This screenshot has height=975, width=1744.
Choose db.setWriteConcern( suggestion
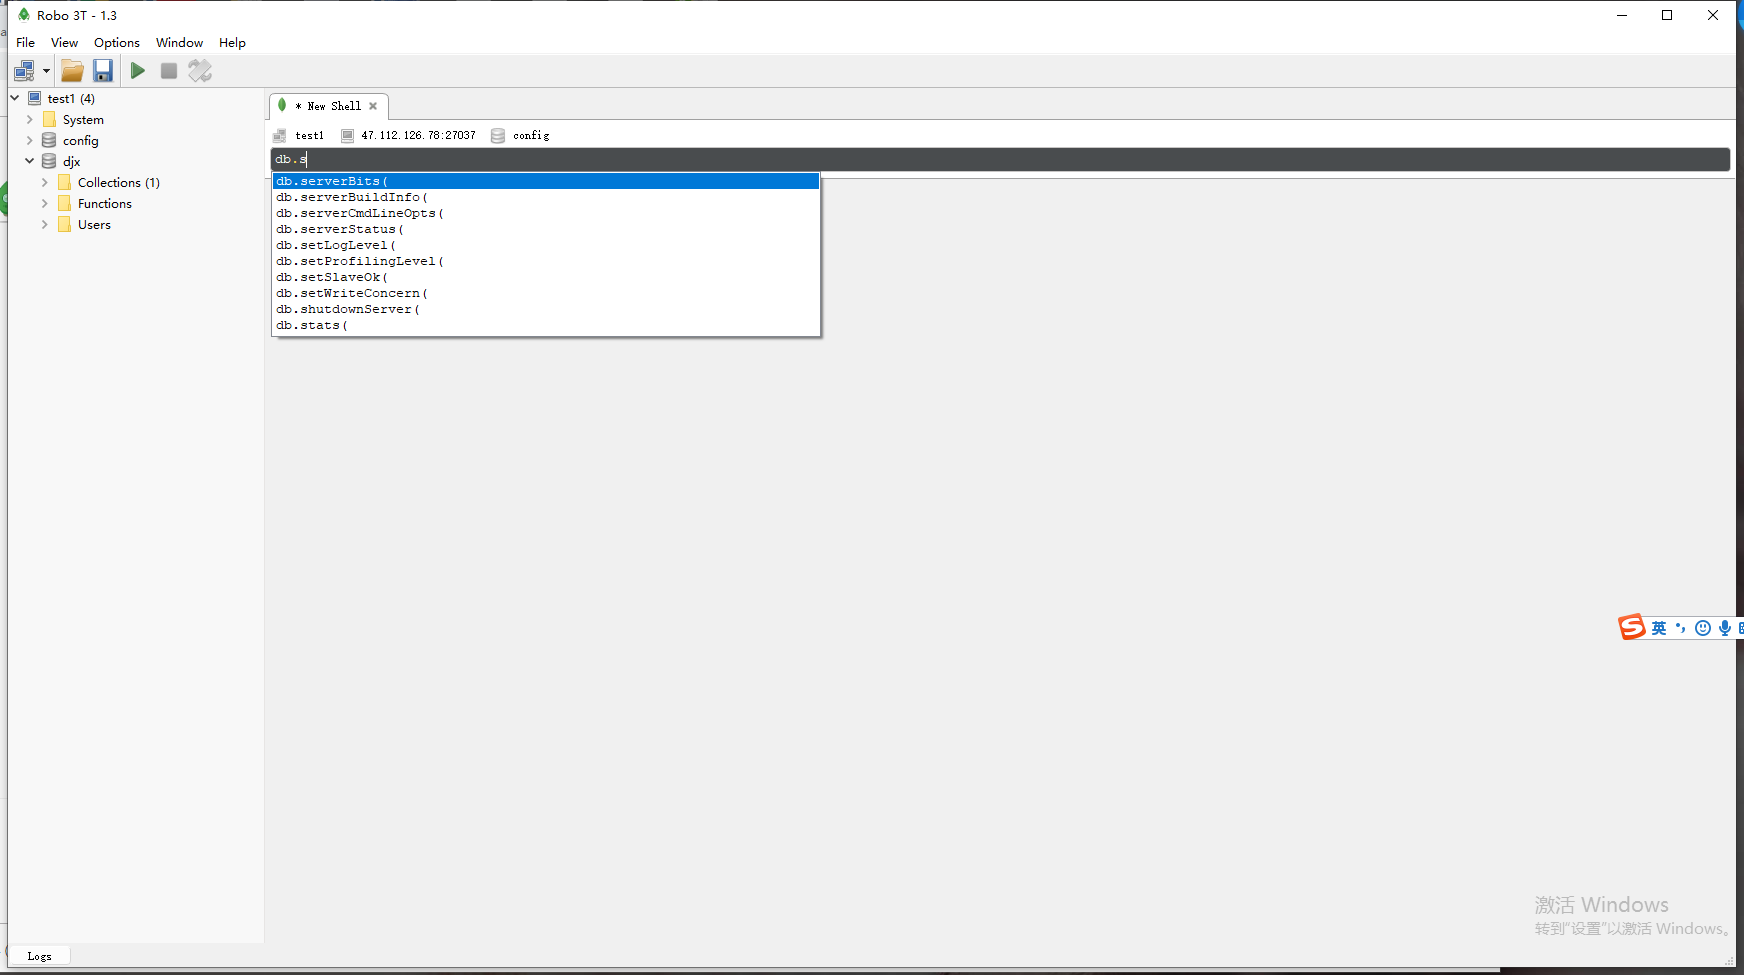[x=546, y=293]
